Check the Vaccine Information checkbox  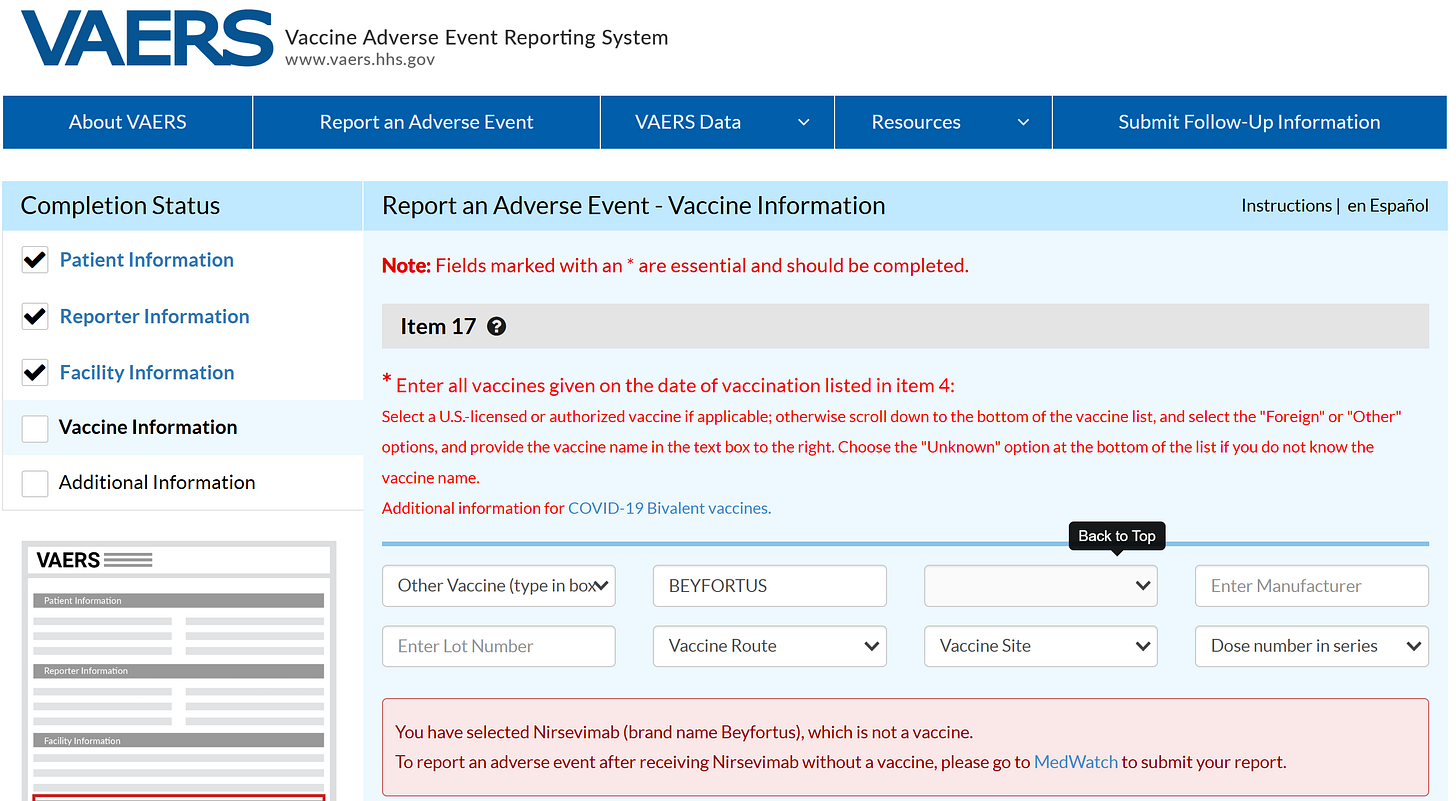35,428
